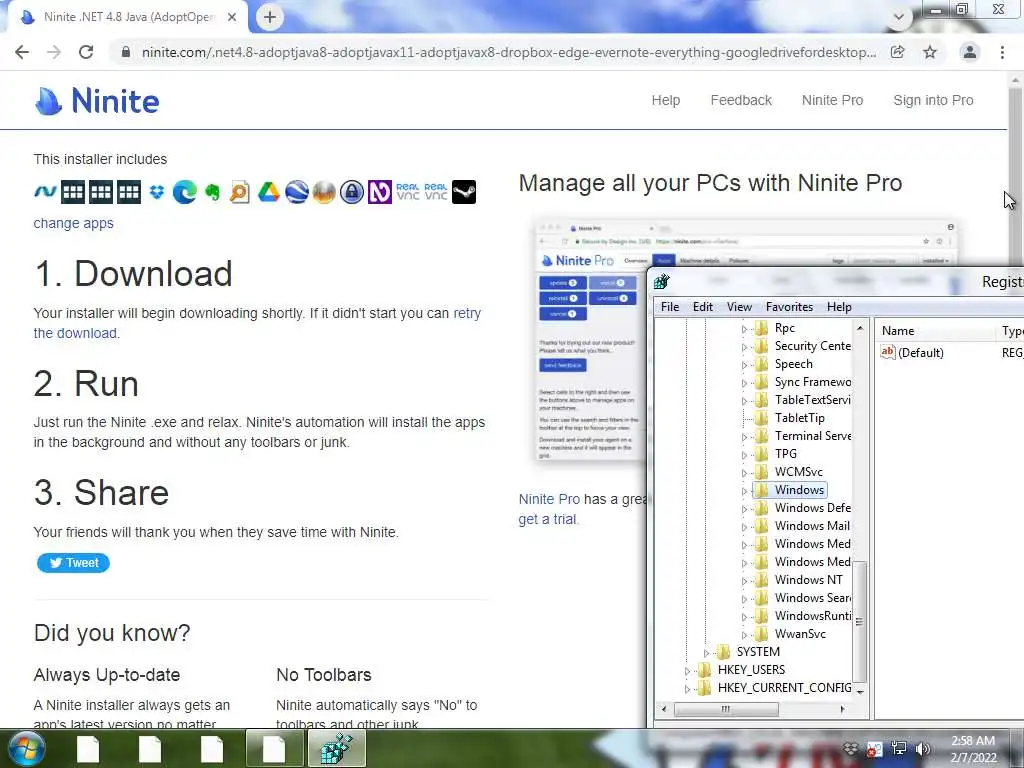Viewport: 1024px width, 768px height.
Task: Select the (Default) registry value
Action: (x=912, y=353)
